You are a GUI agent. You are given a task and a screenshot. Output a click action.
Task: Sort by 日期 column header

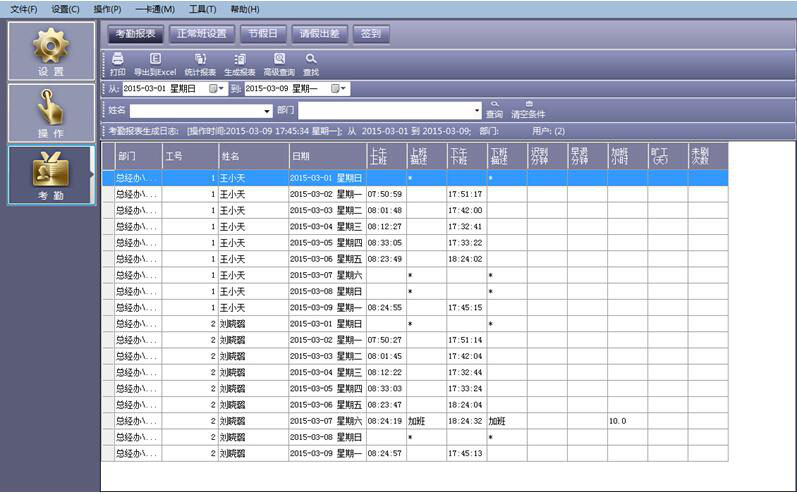pyautogui.click(x=327, y=156)
